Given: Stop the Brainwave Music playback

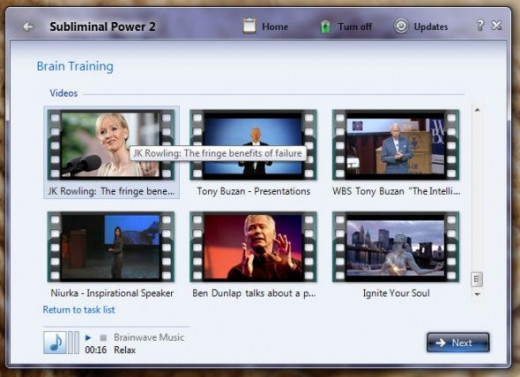Looking at the screenshot, I should 103,338.
